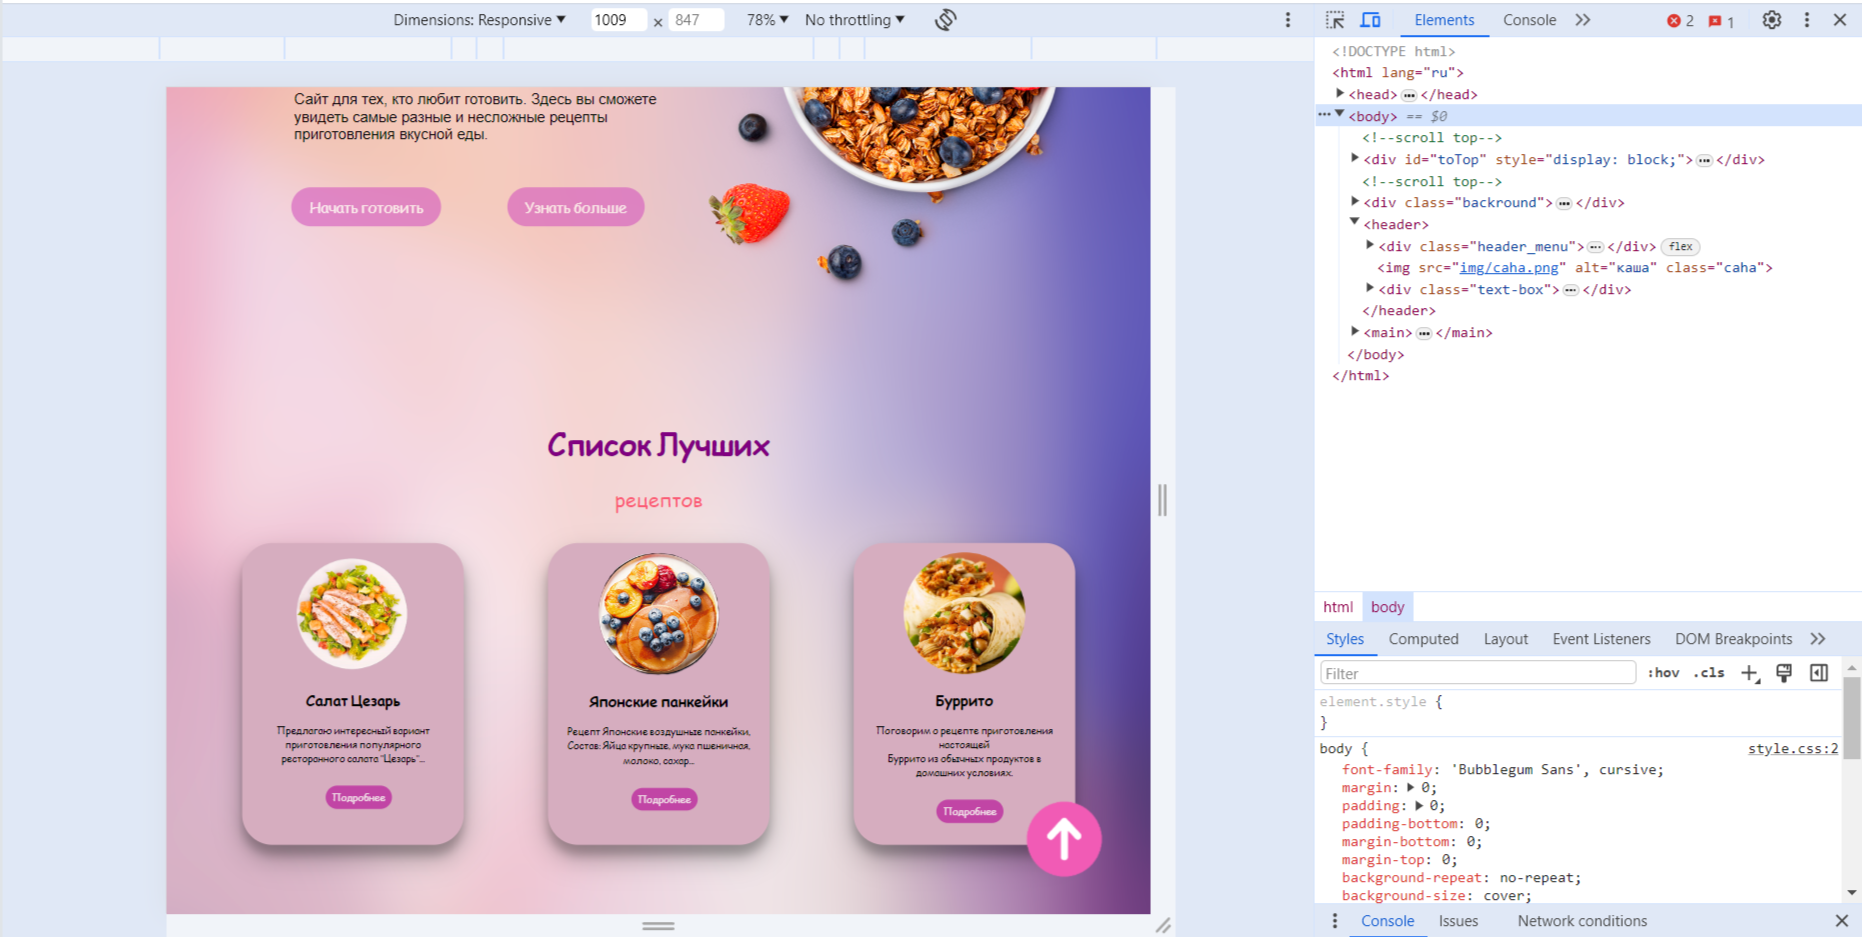Open the style.css:2 source link
1862x937 pixels.
click(x=1792, y=749)
